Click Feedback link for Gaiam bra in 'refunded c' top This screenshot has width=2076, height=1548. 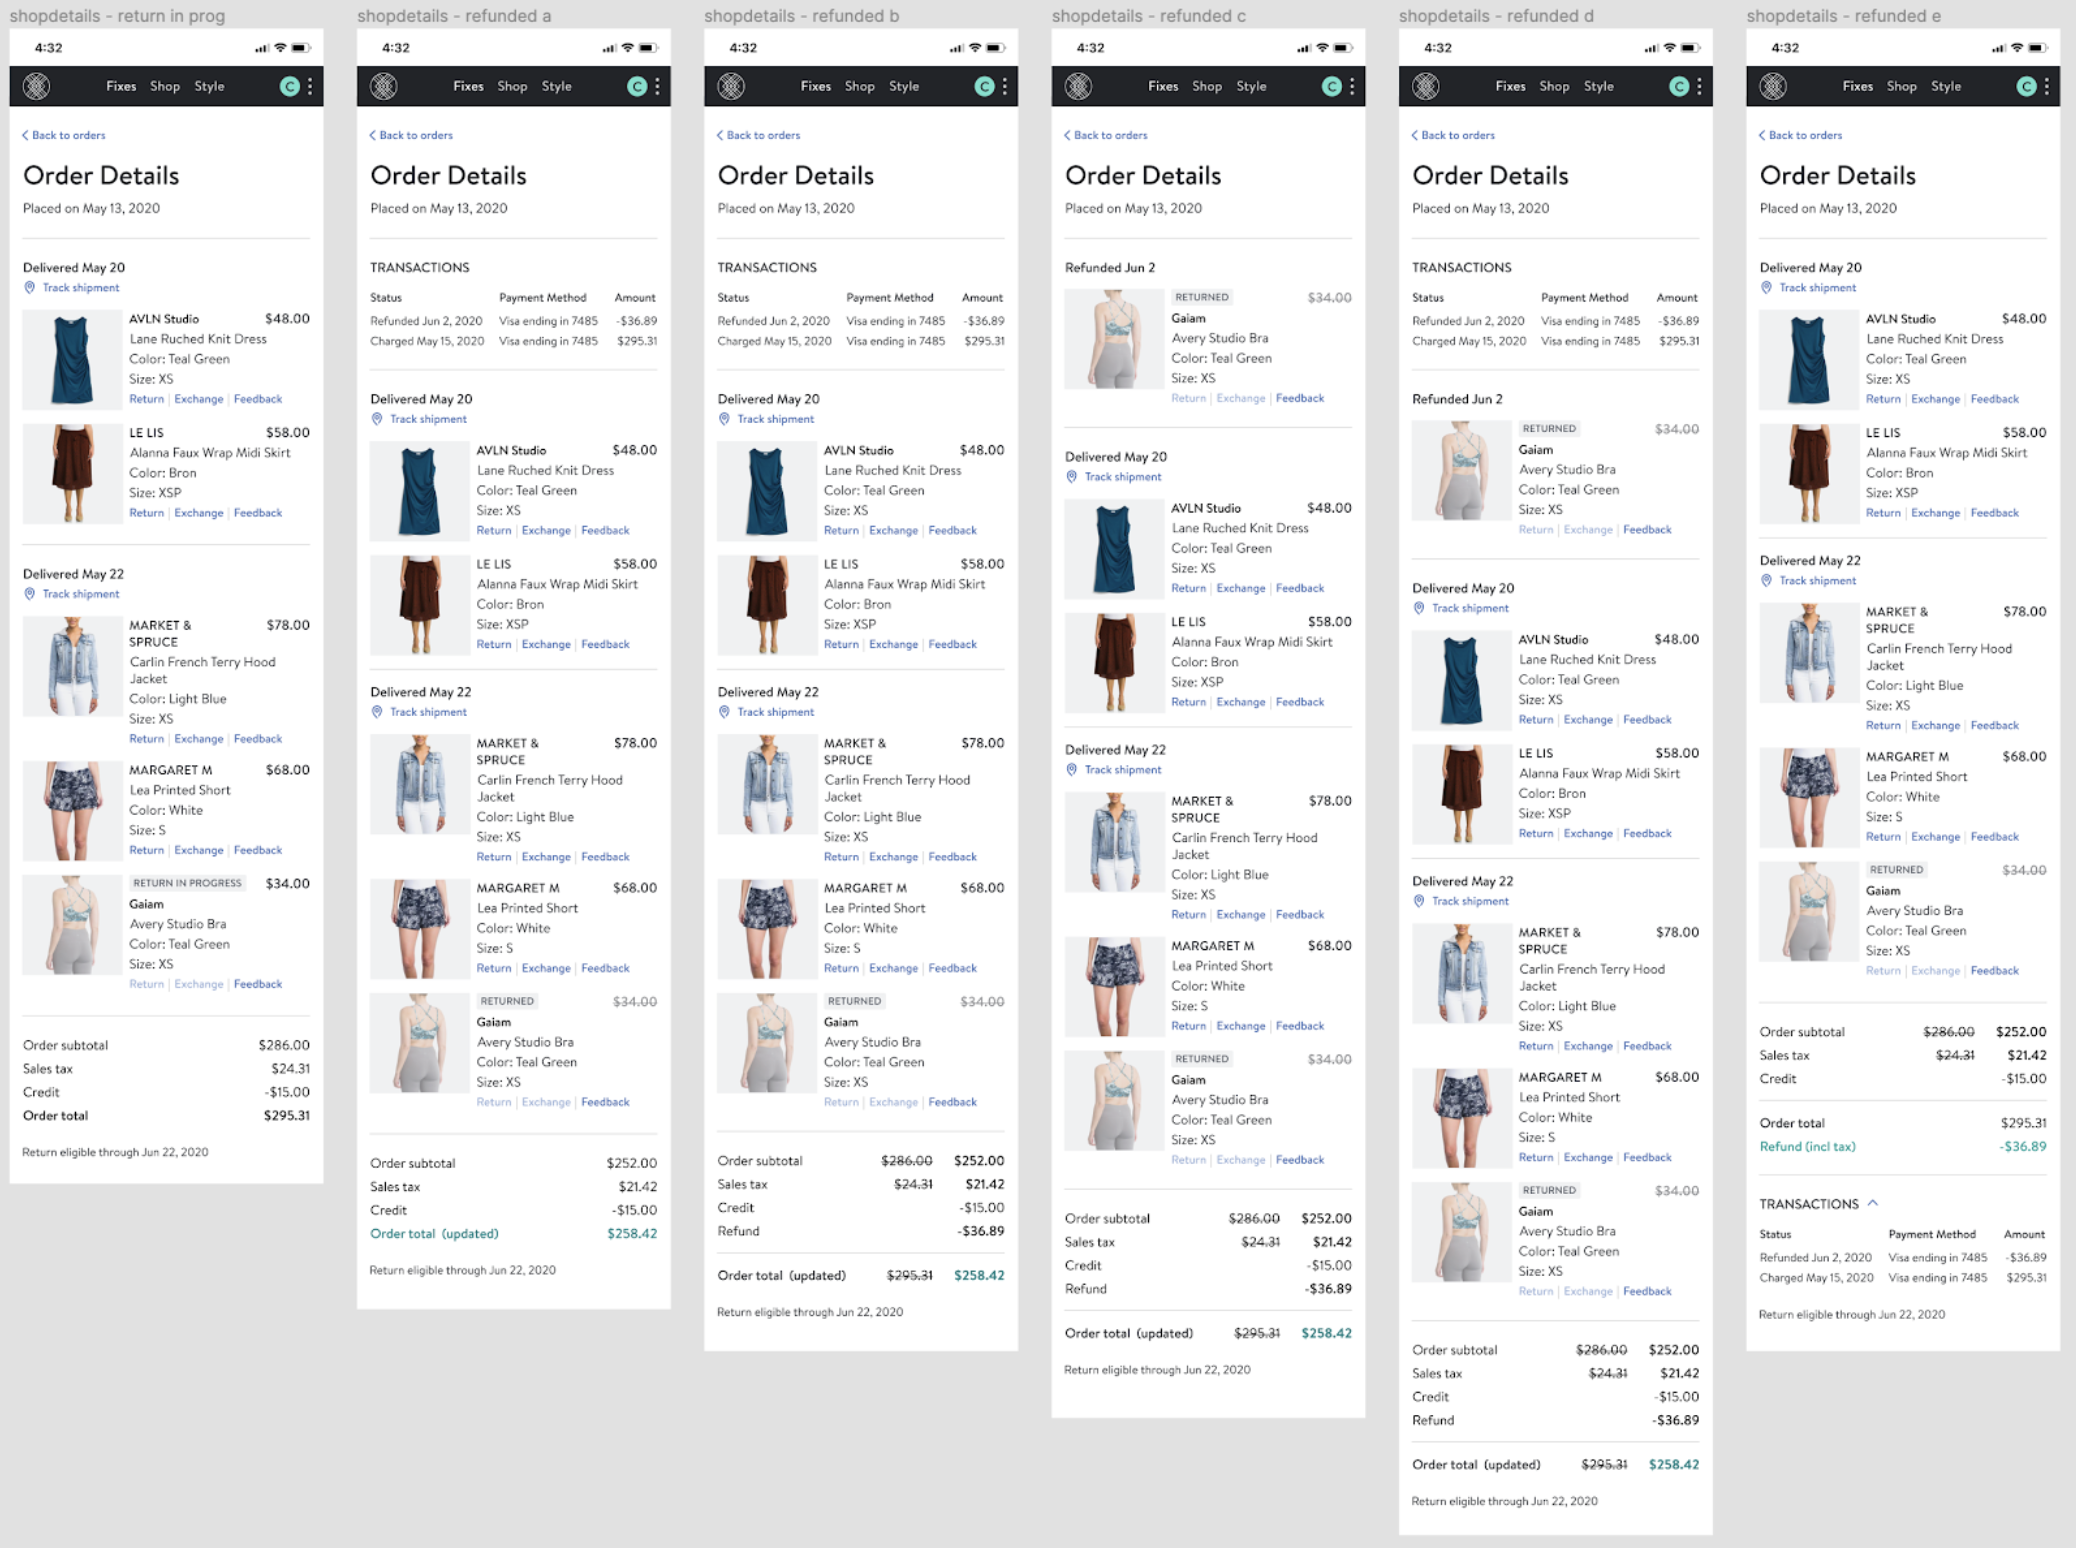pos(1299,398)
